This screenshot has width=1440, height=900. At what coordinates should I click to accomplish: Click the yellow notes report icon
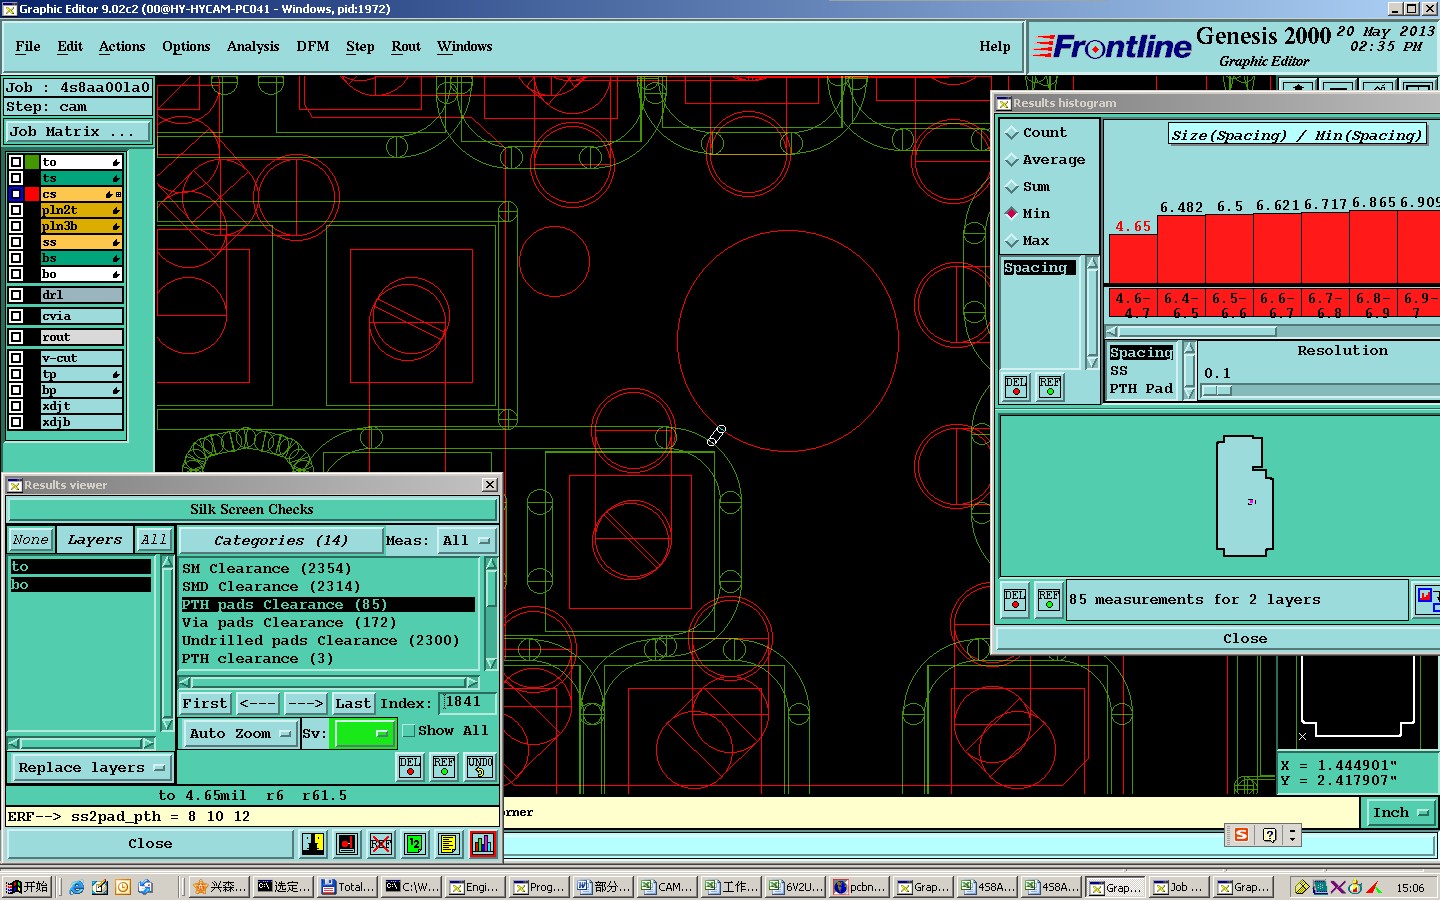coord(449,844)
